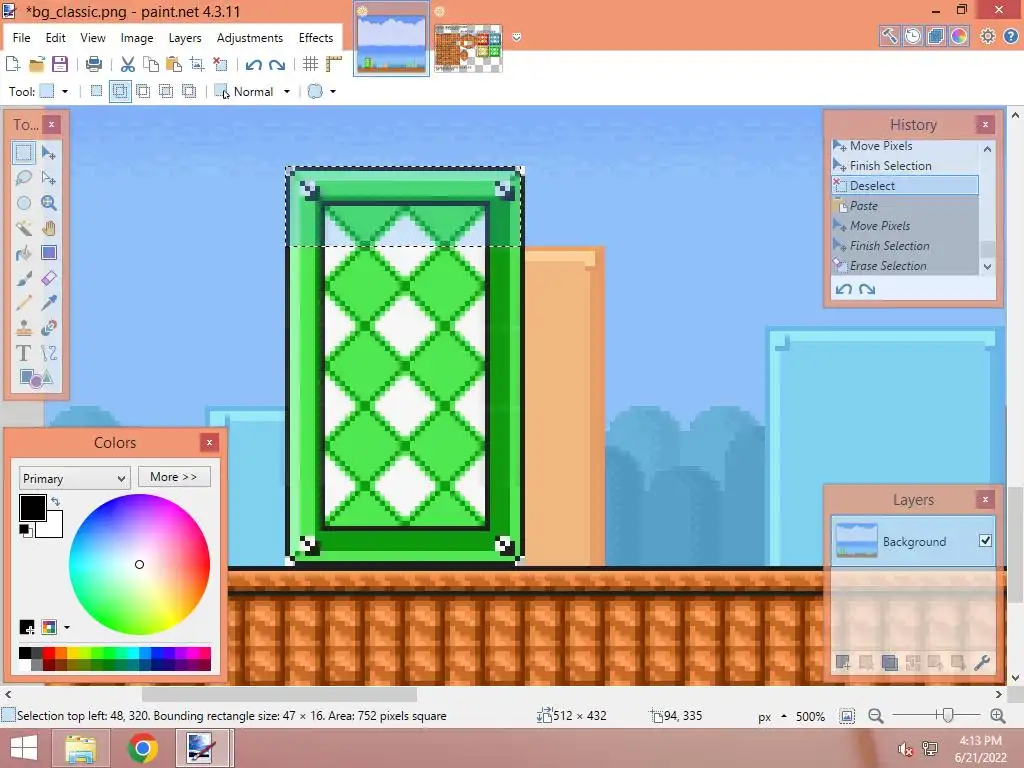This screenshot has height=768, width=1024.
Task: Toggle the Colors window button
Action: click(959, 36)
